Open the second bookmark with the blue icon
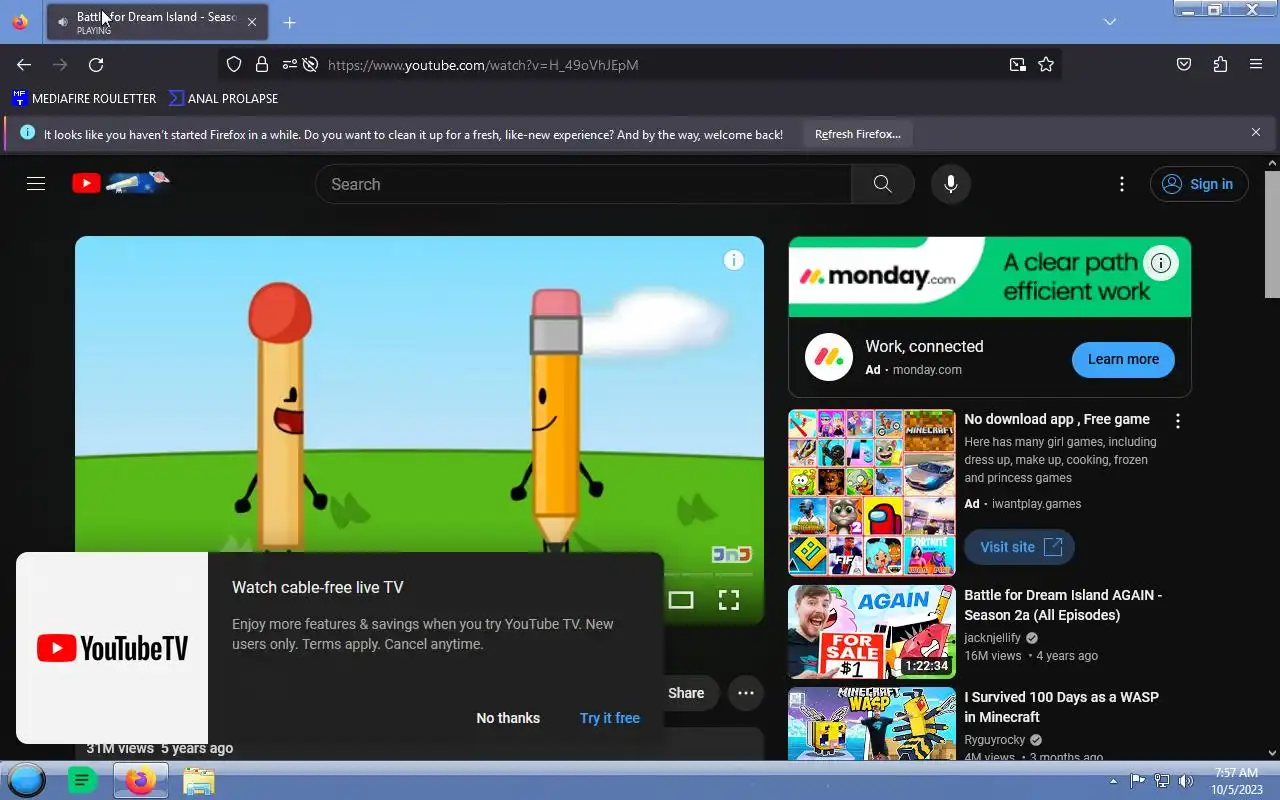 point(224,98)
